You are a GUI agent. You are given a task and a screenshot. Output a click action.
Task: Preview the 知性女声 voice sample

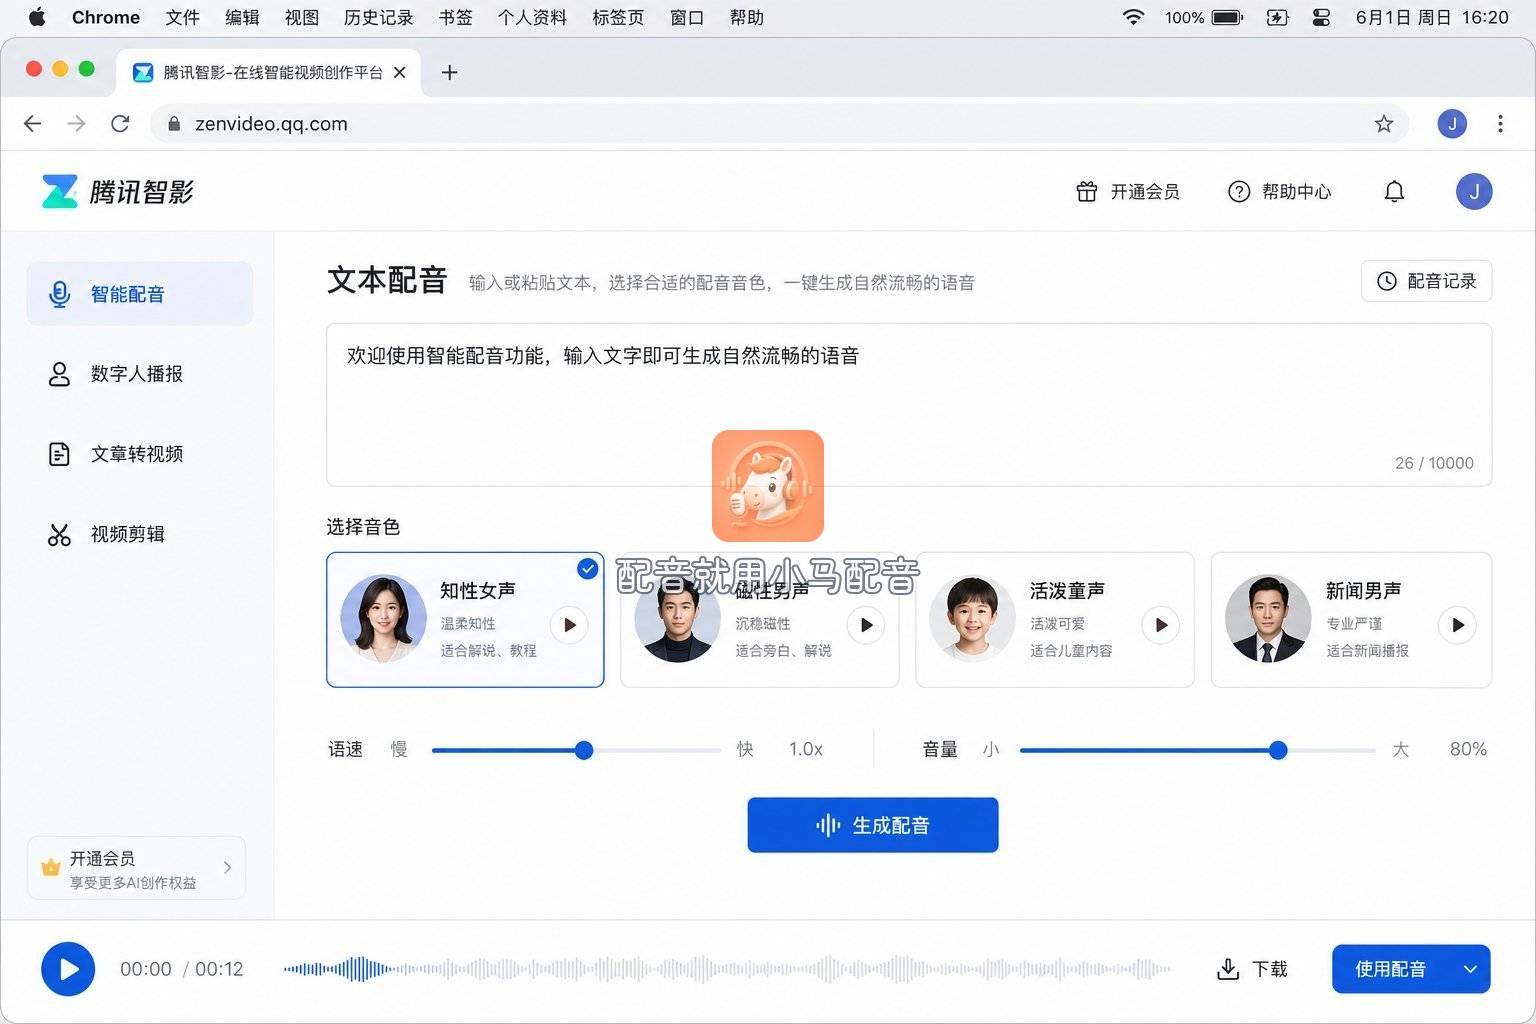coord(569,625)
